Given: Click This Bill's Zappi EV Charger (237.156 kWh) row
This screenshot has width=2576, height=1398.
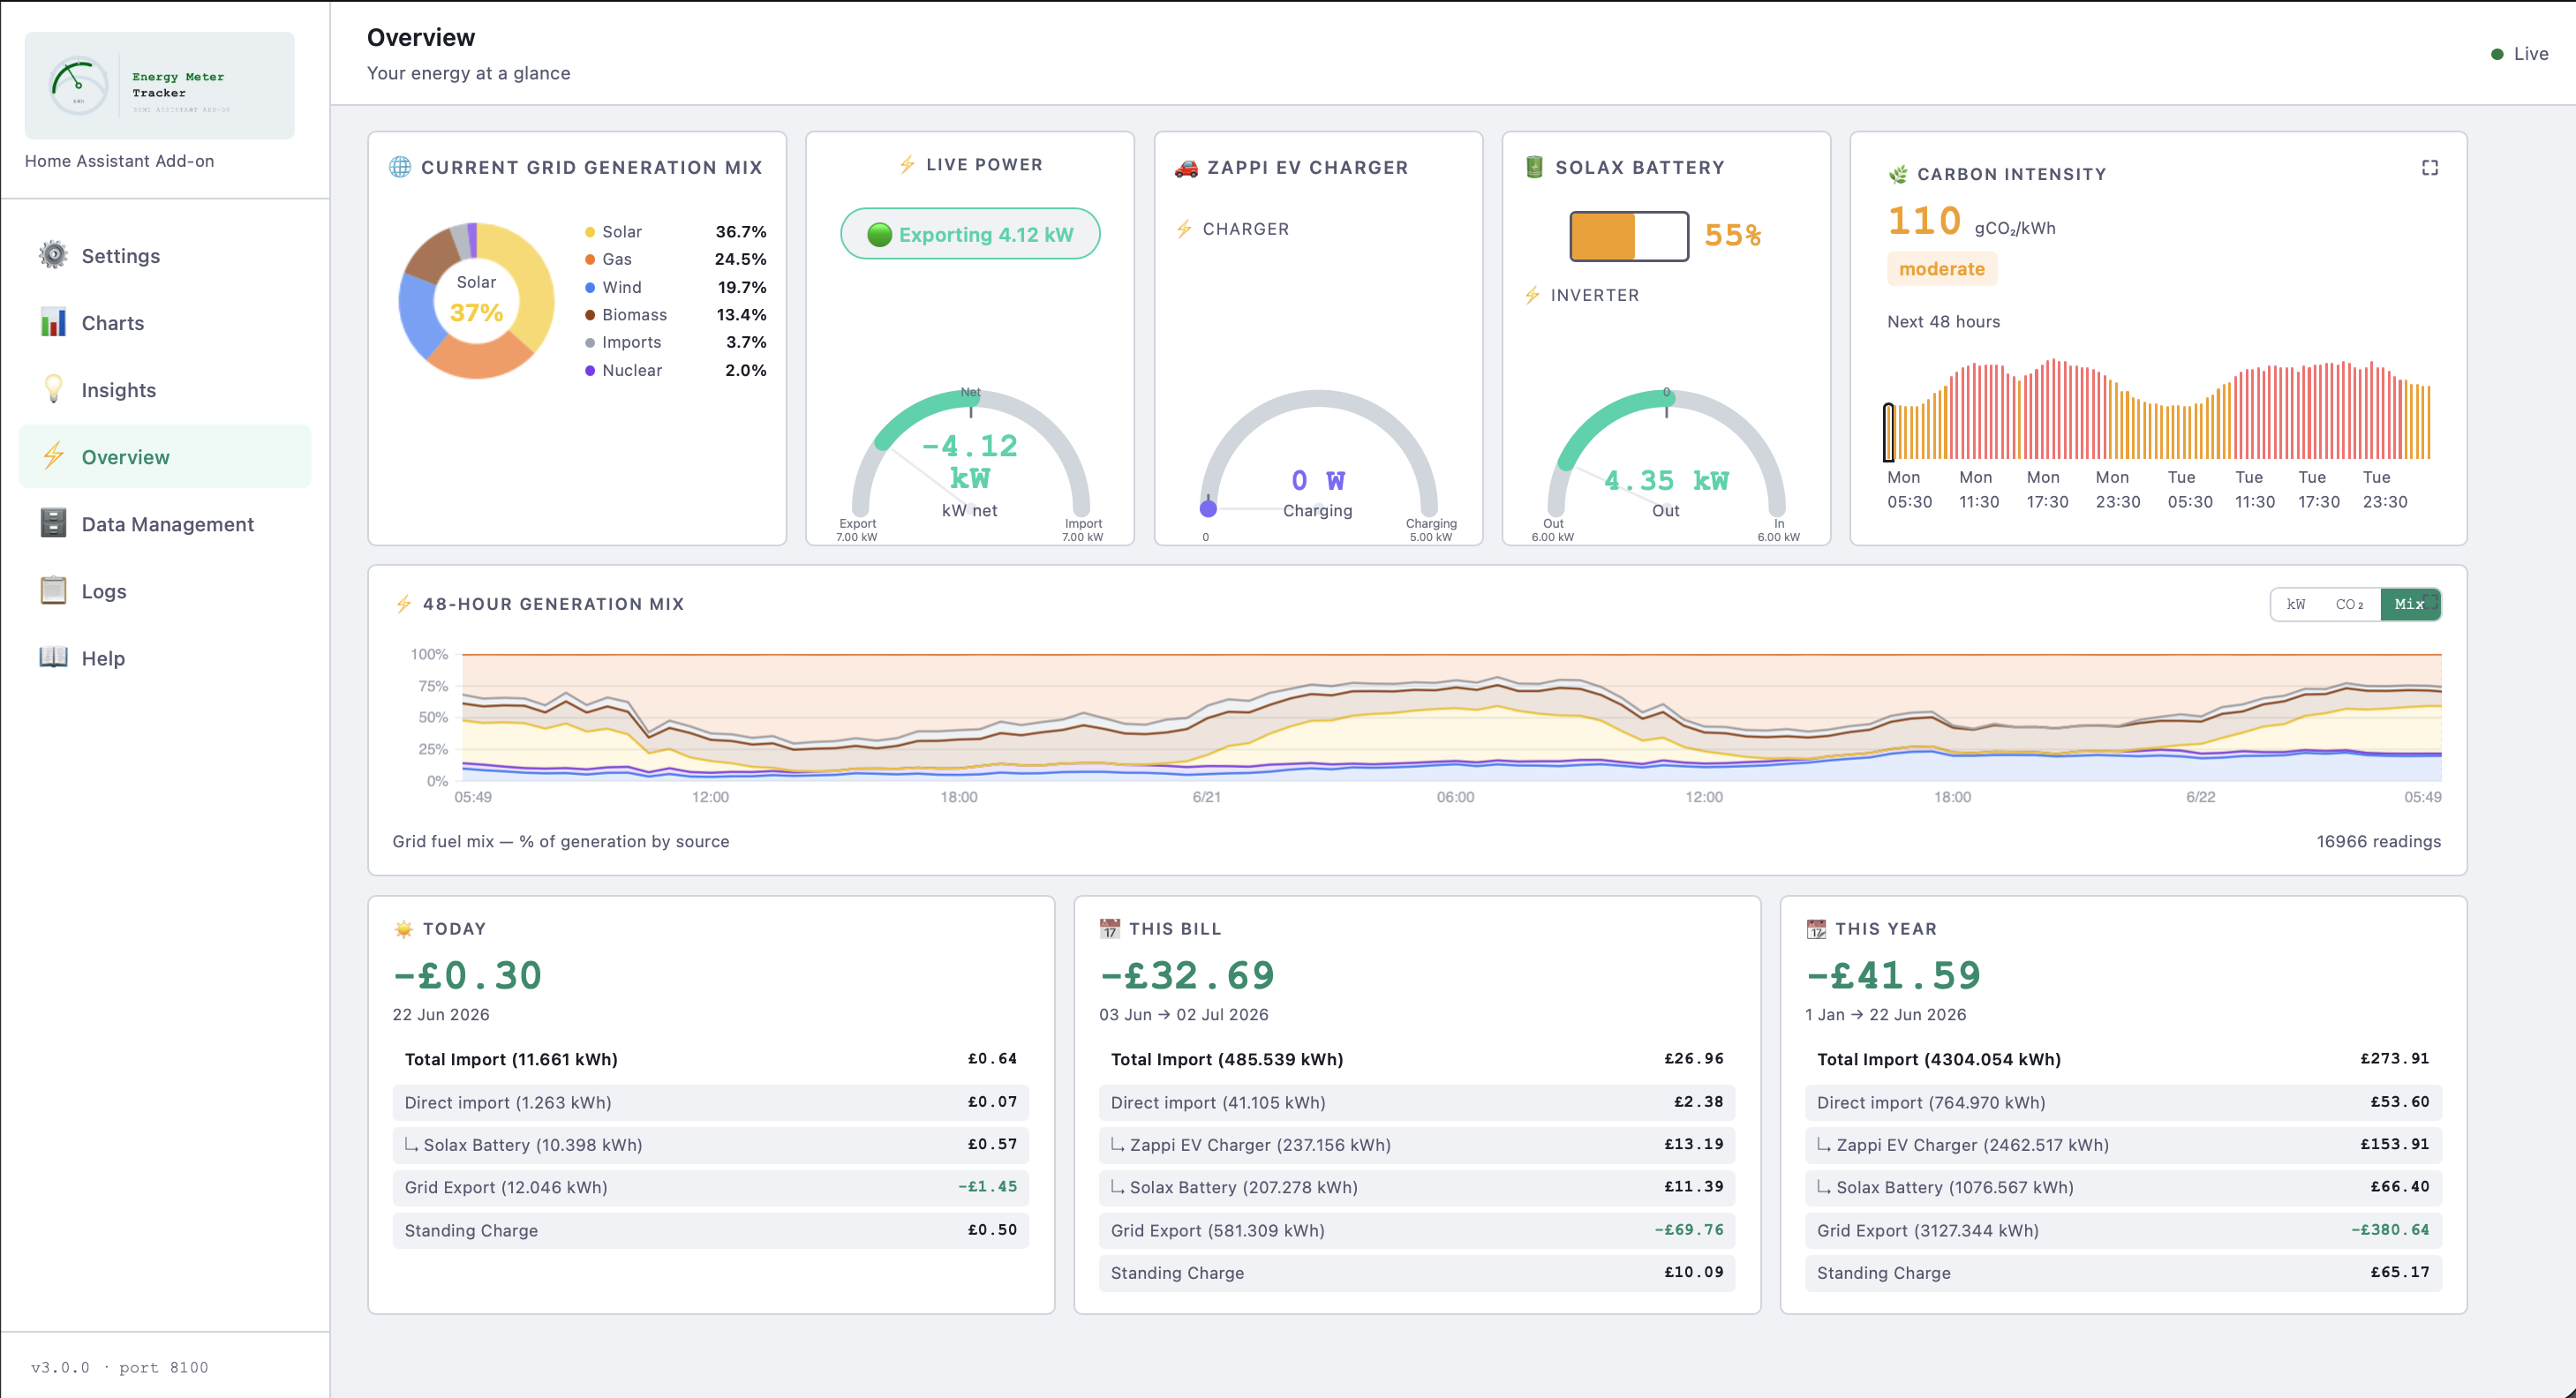Looking at the screenshot, I should click(x=1417, y=1145).
